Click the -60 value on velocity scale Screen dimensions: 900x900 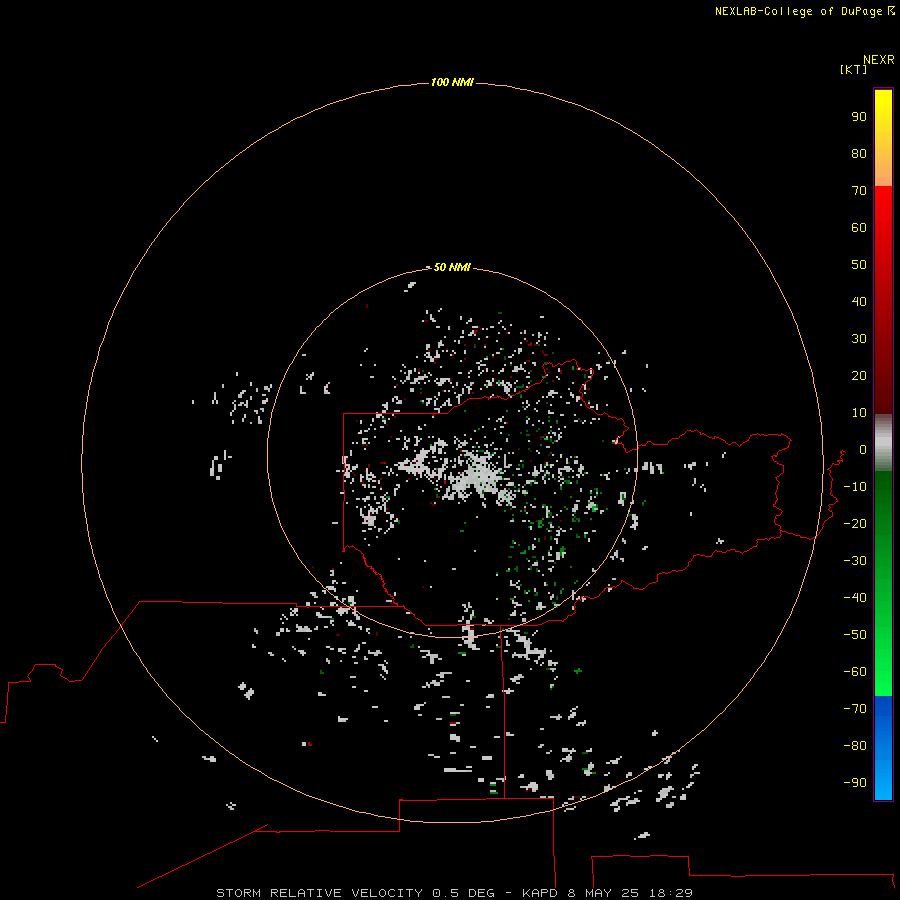point(855,672)
